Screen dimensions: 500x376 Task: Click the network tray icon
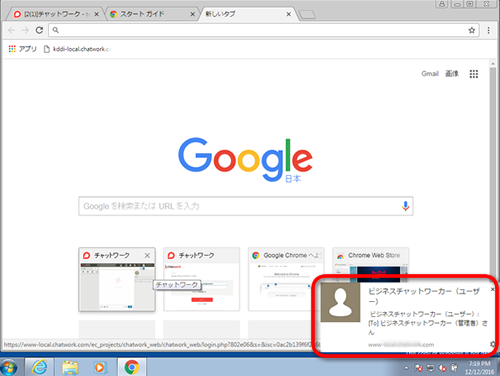[x=431, y=368]
